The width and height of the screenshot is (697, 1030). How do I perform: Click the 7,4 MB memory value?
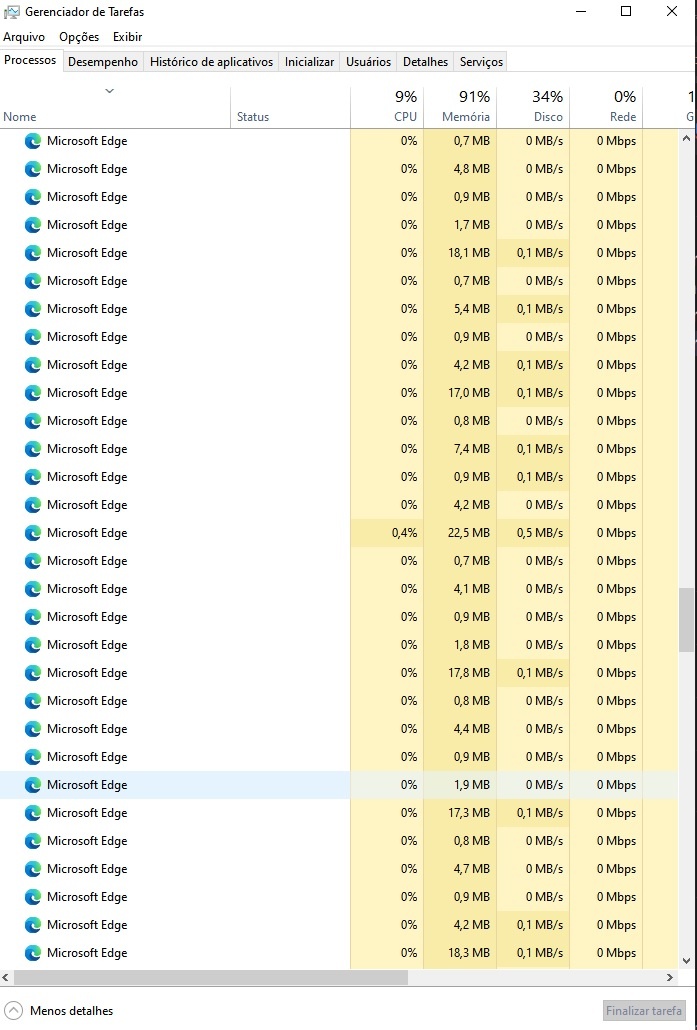click(472, 449)
